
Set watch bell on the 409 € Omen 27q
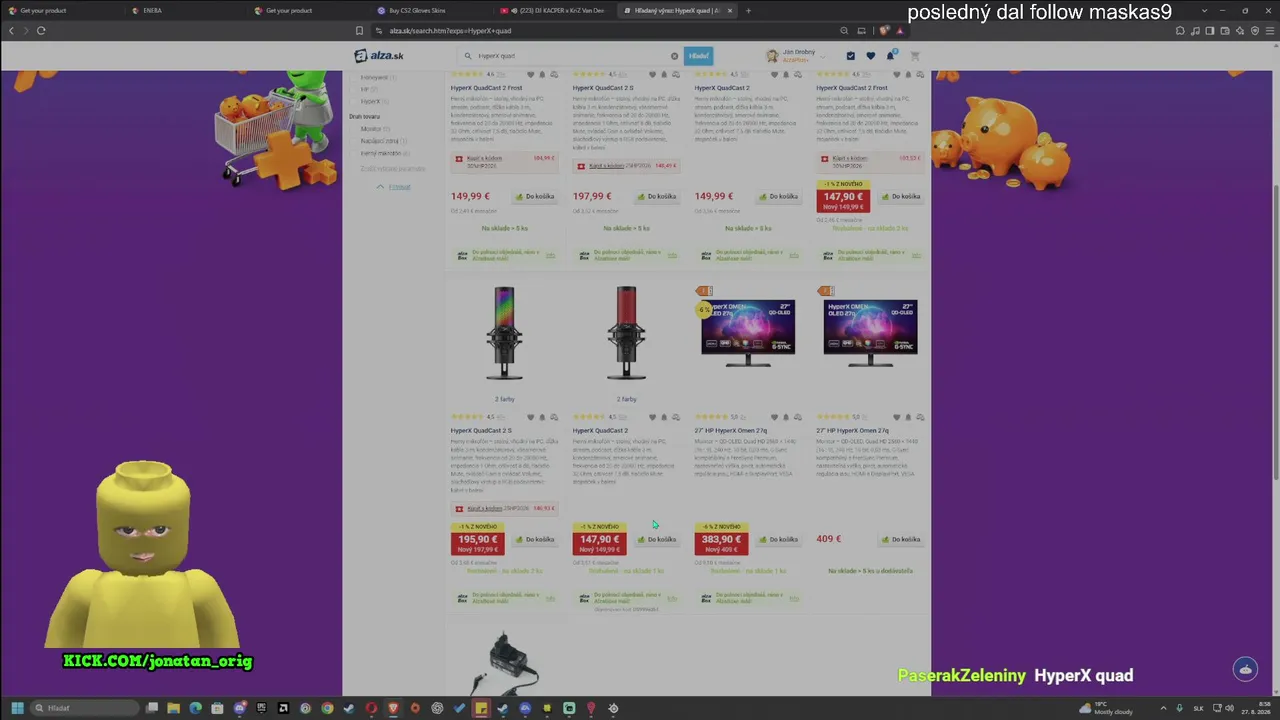point(908,417)
